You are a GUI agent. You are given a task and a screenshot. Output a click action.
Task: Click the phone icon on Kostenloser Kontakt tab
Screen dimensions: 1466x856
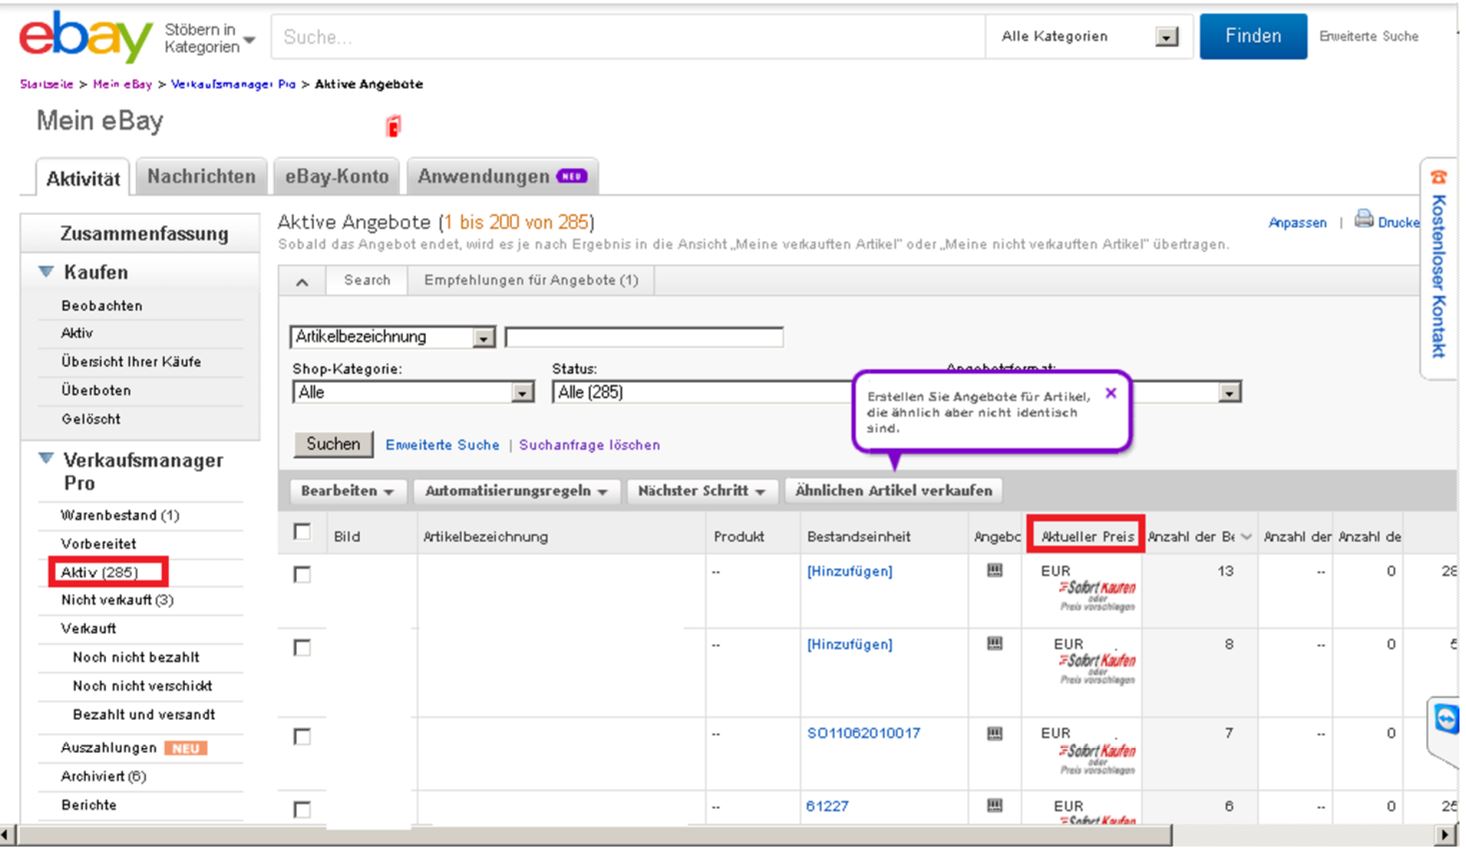1438,176
